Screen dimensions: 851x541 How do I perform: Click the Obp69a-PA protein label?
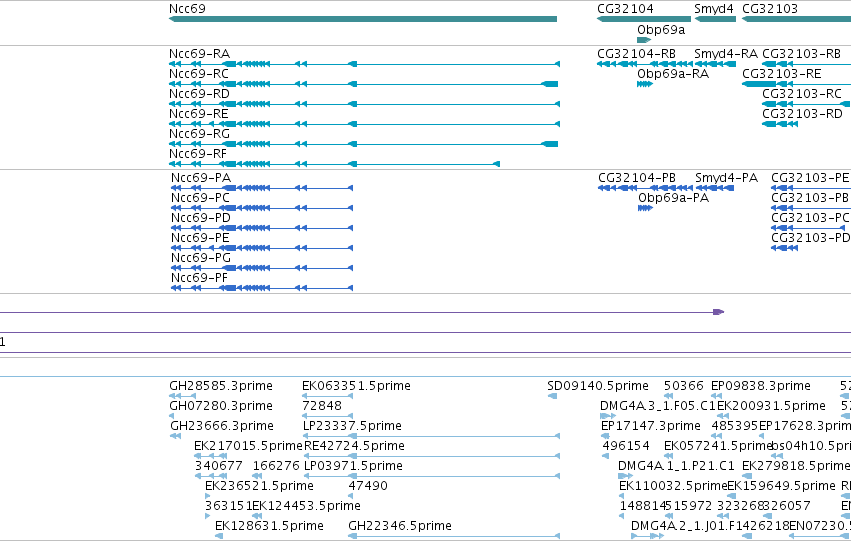click(674, 198)
